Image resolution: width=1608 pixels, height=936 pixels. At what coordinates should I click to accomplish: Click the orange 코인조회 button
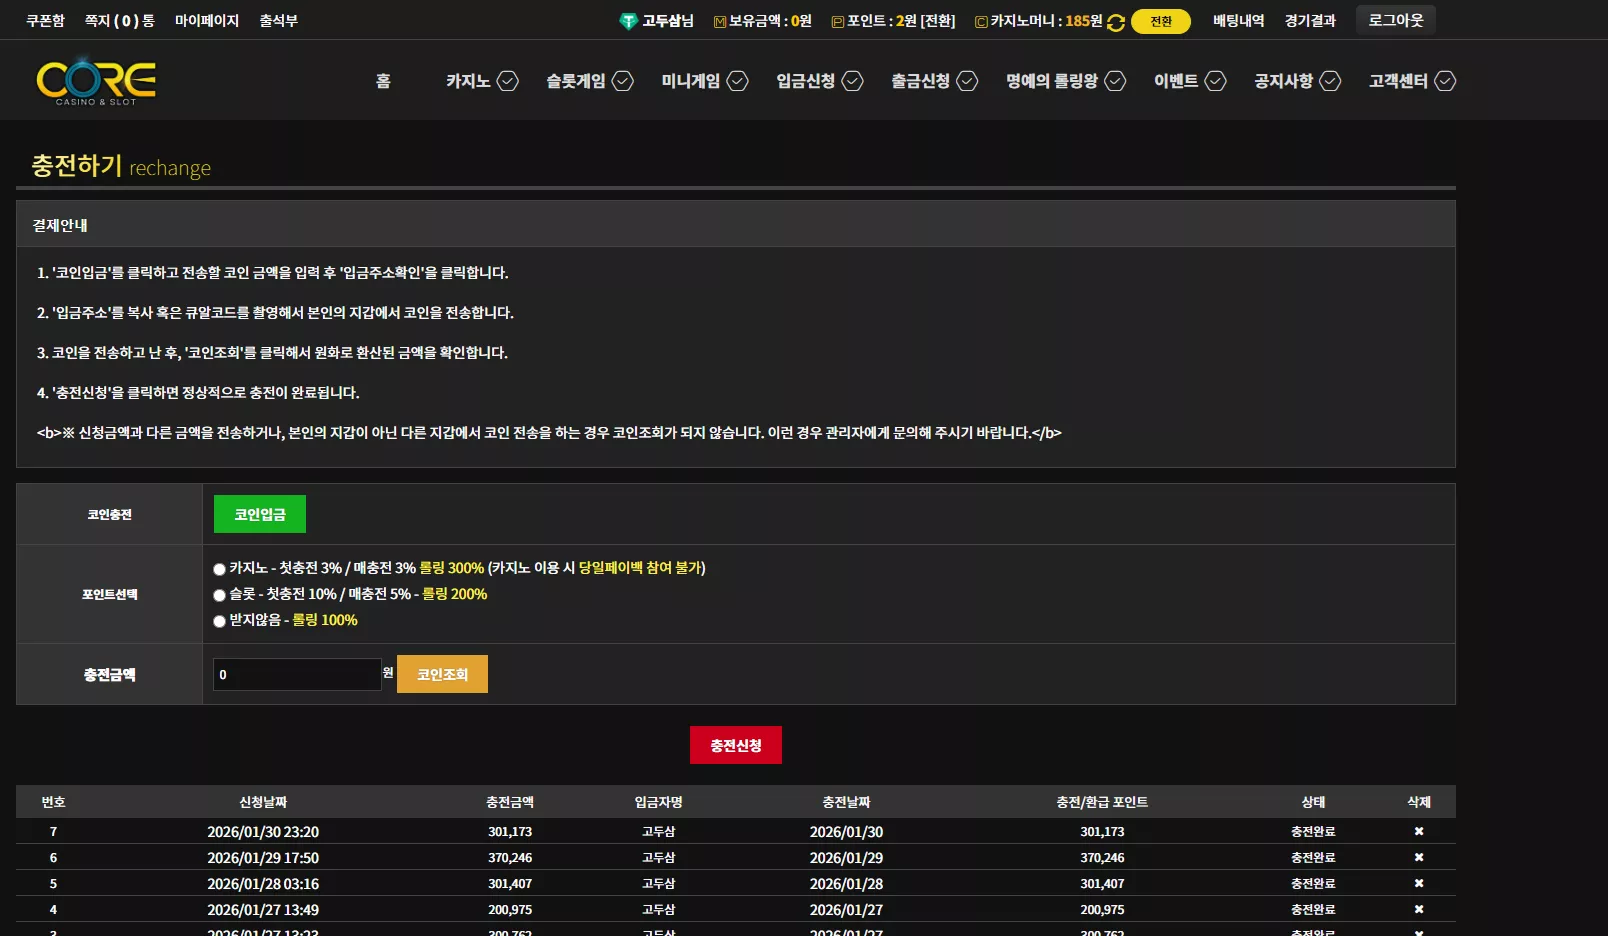442,674
